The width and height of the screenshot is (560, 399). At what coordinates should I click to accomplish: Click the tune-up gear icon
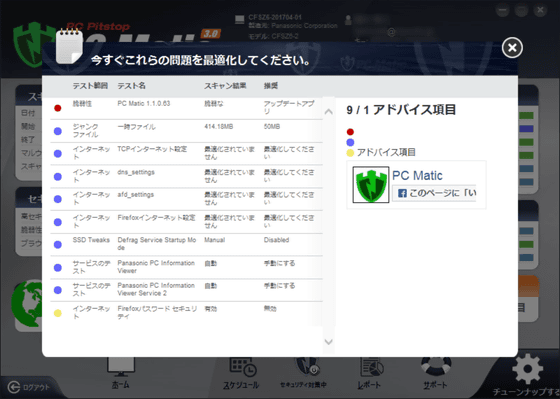(528, 369)
